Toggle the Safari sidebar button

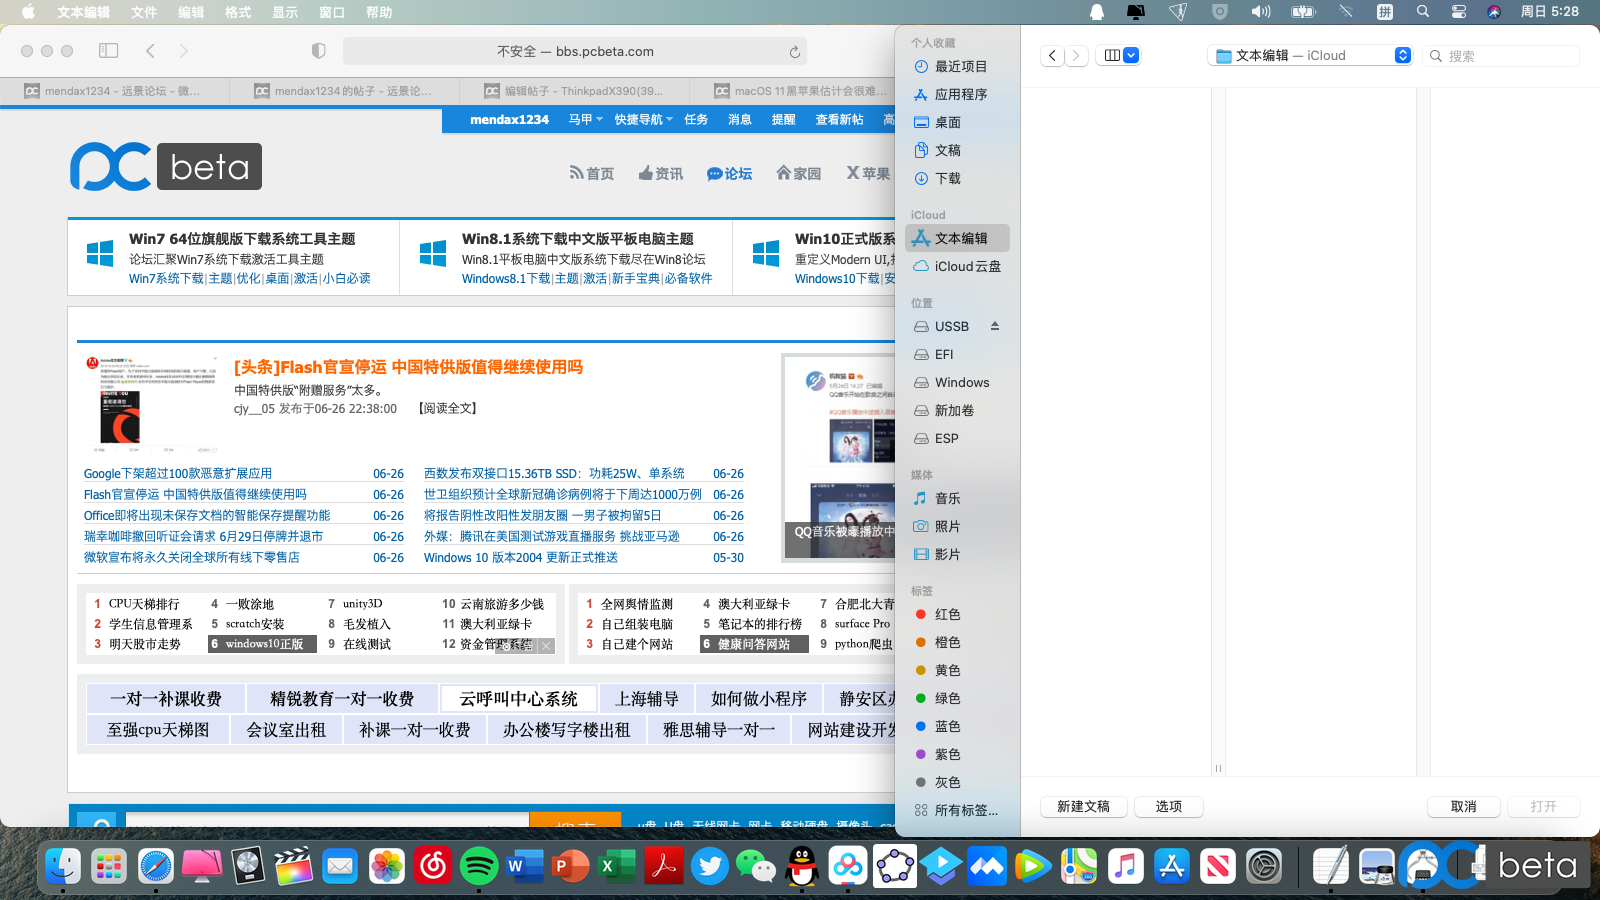point(109,51)
